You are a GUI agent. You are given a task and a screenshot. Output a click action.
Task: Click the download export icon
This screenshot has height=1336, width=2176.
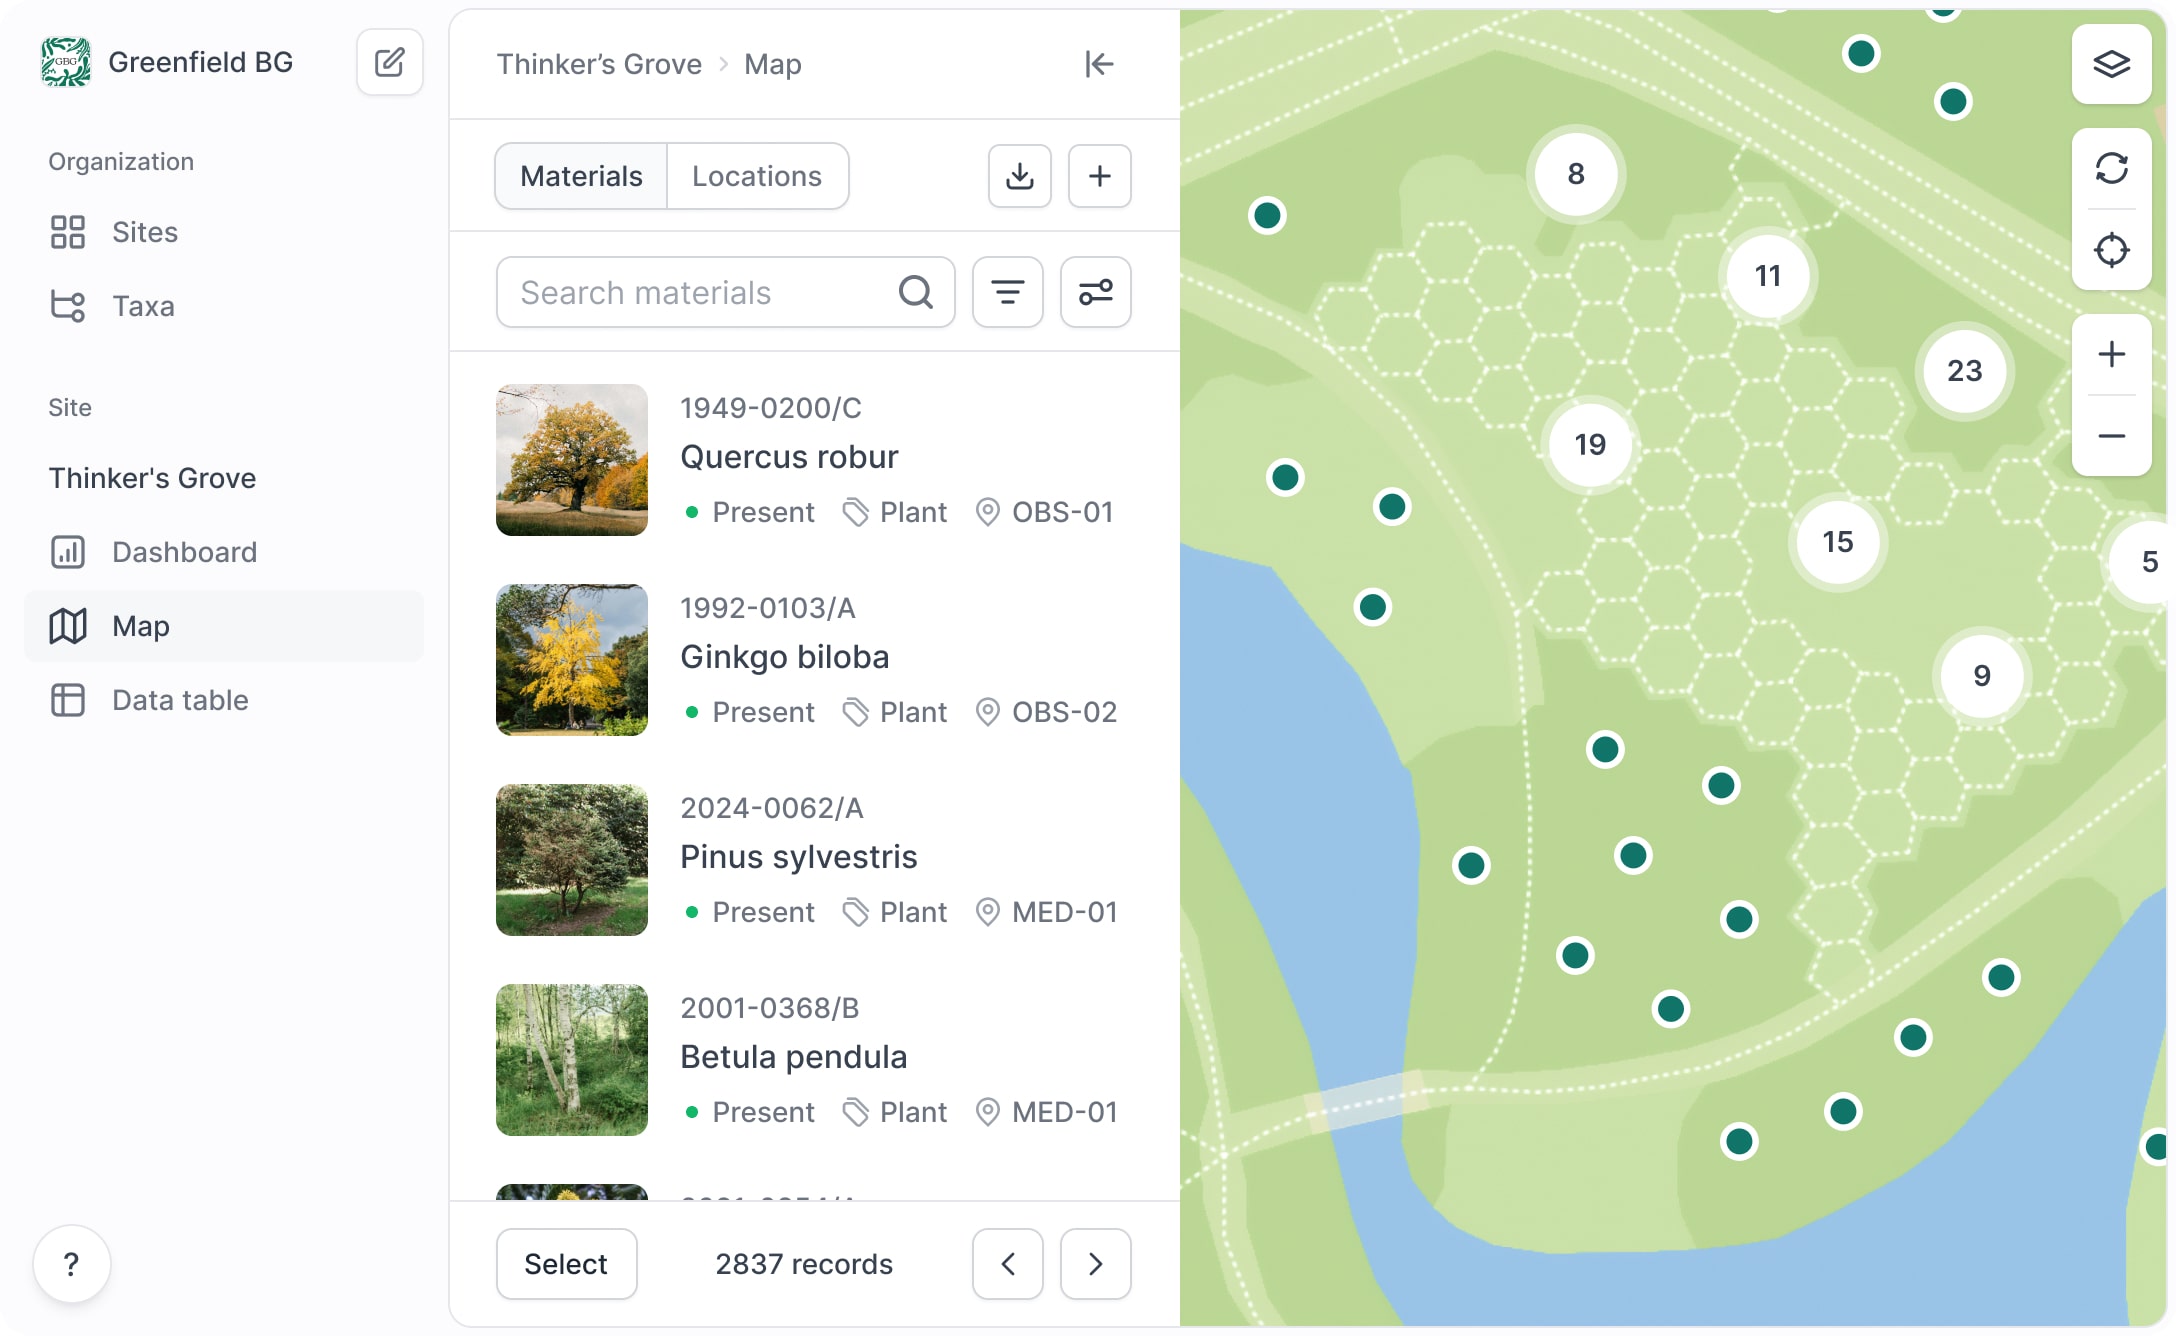point(1020,174)
